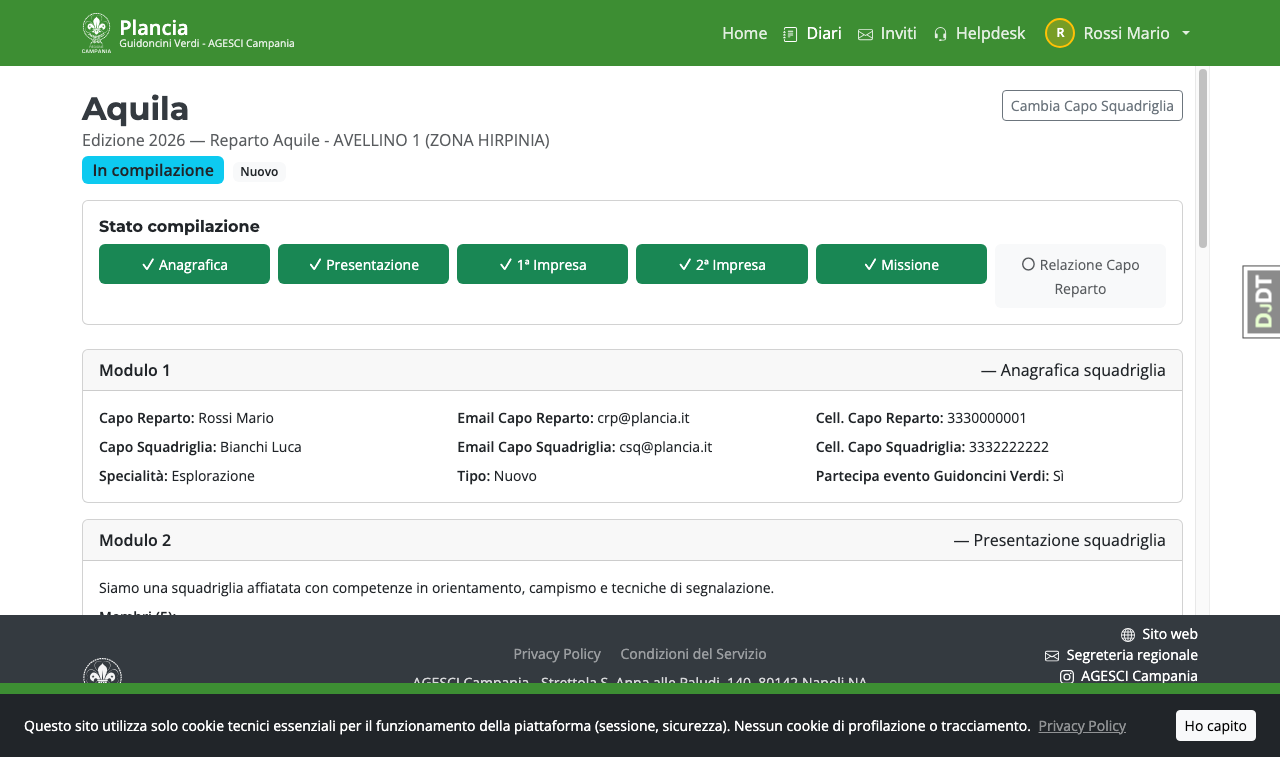Click the page vertical scrollbar thumb
This screenshot has width=1280, height=757.
coord(1203,158)
